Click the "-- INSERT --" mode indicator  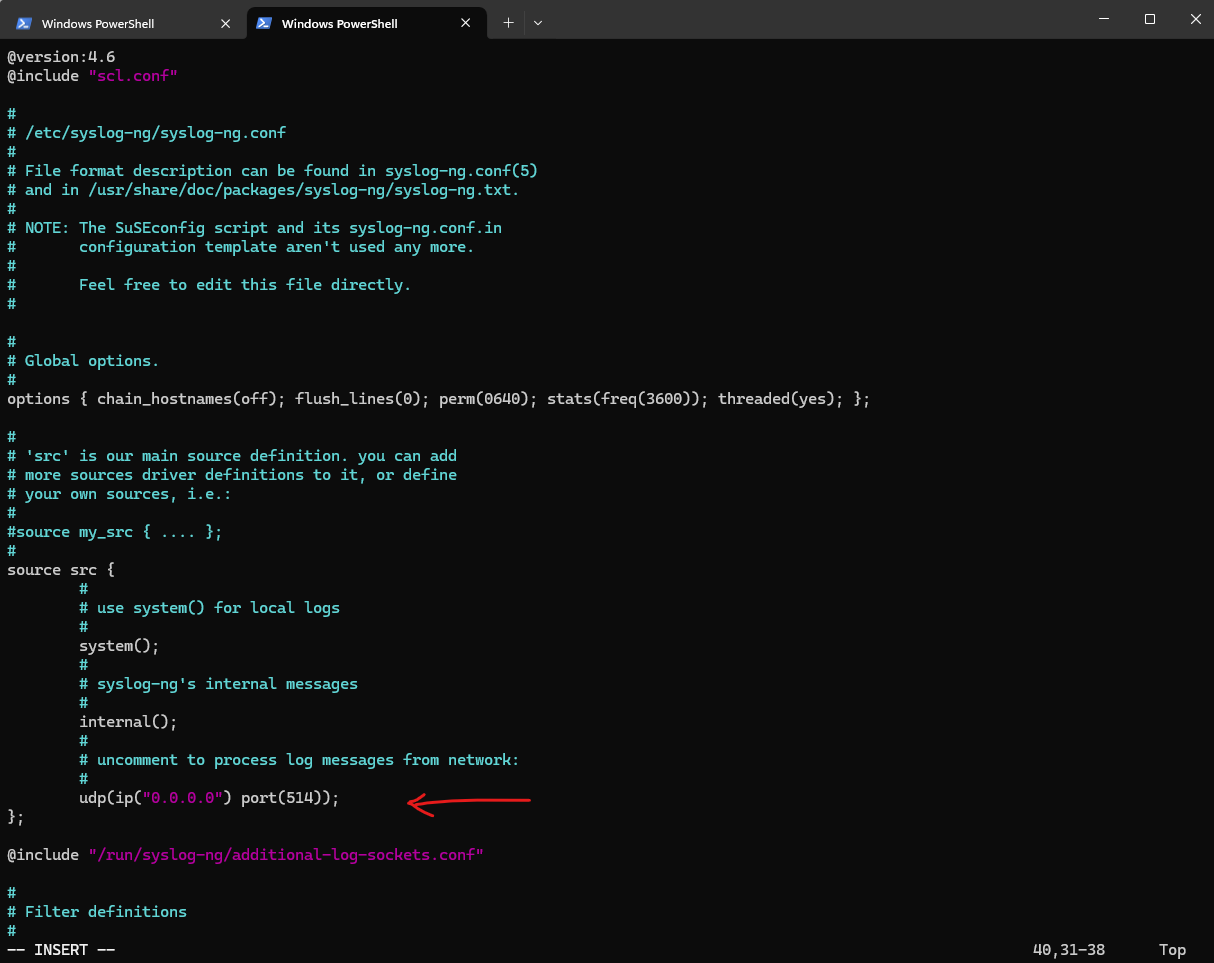(61, 950)
